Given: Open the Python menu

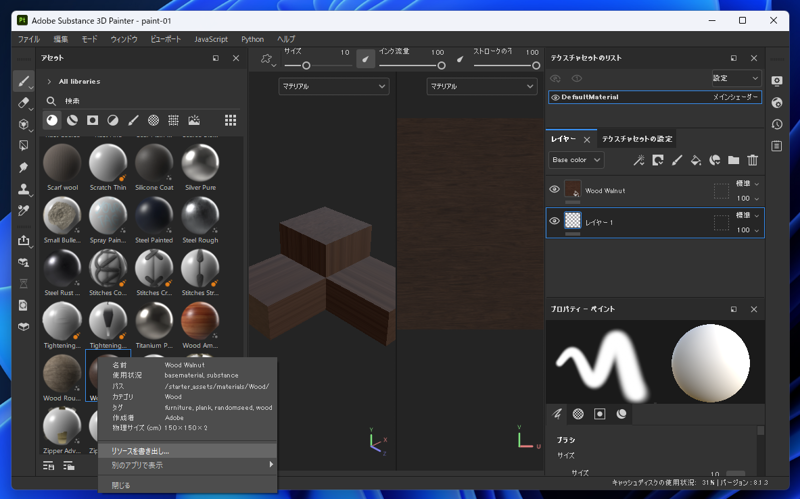Looking at the screenshot, I should coord(253,39).
